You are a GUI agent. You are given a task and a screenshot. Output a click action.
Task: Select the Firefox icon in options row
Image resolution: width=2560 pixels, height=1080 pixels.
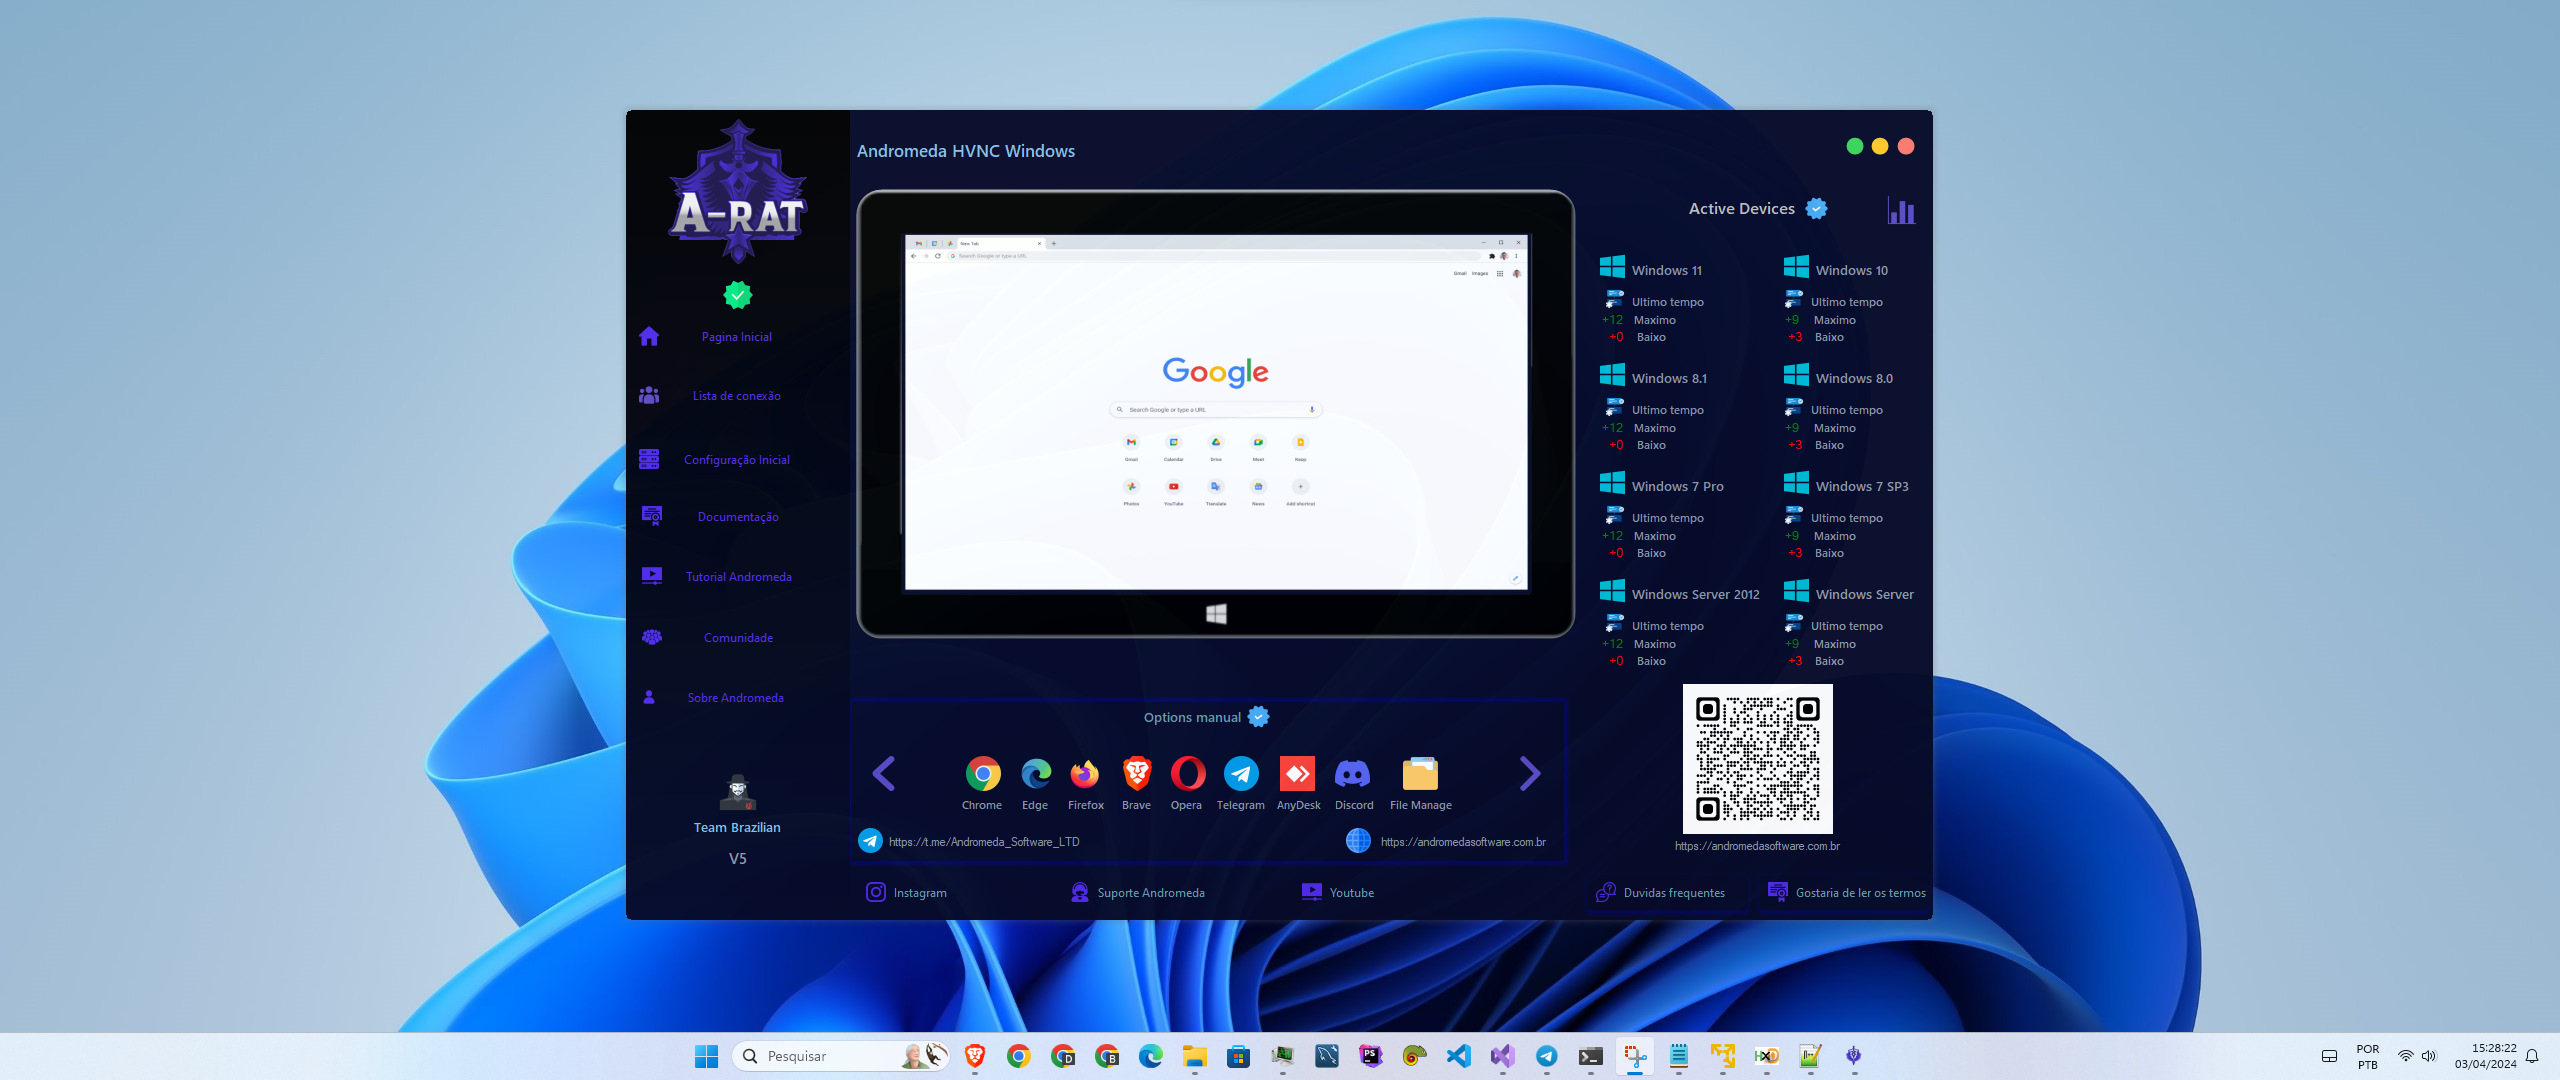(1085, 774)
